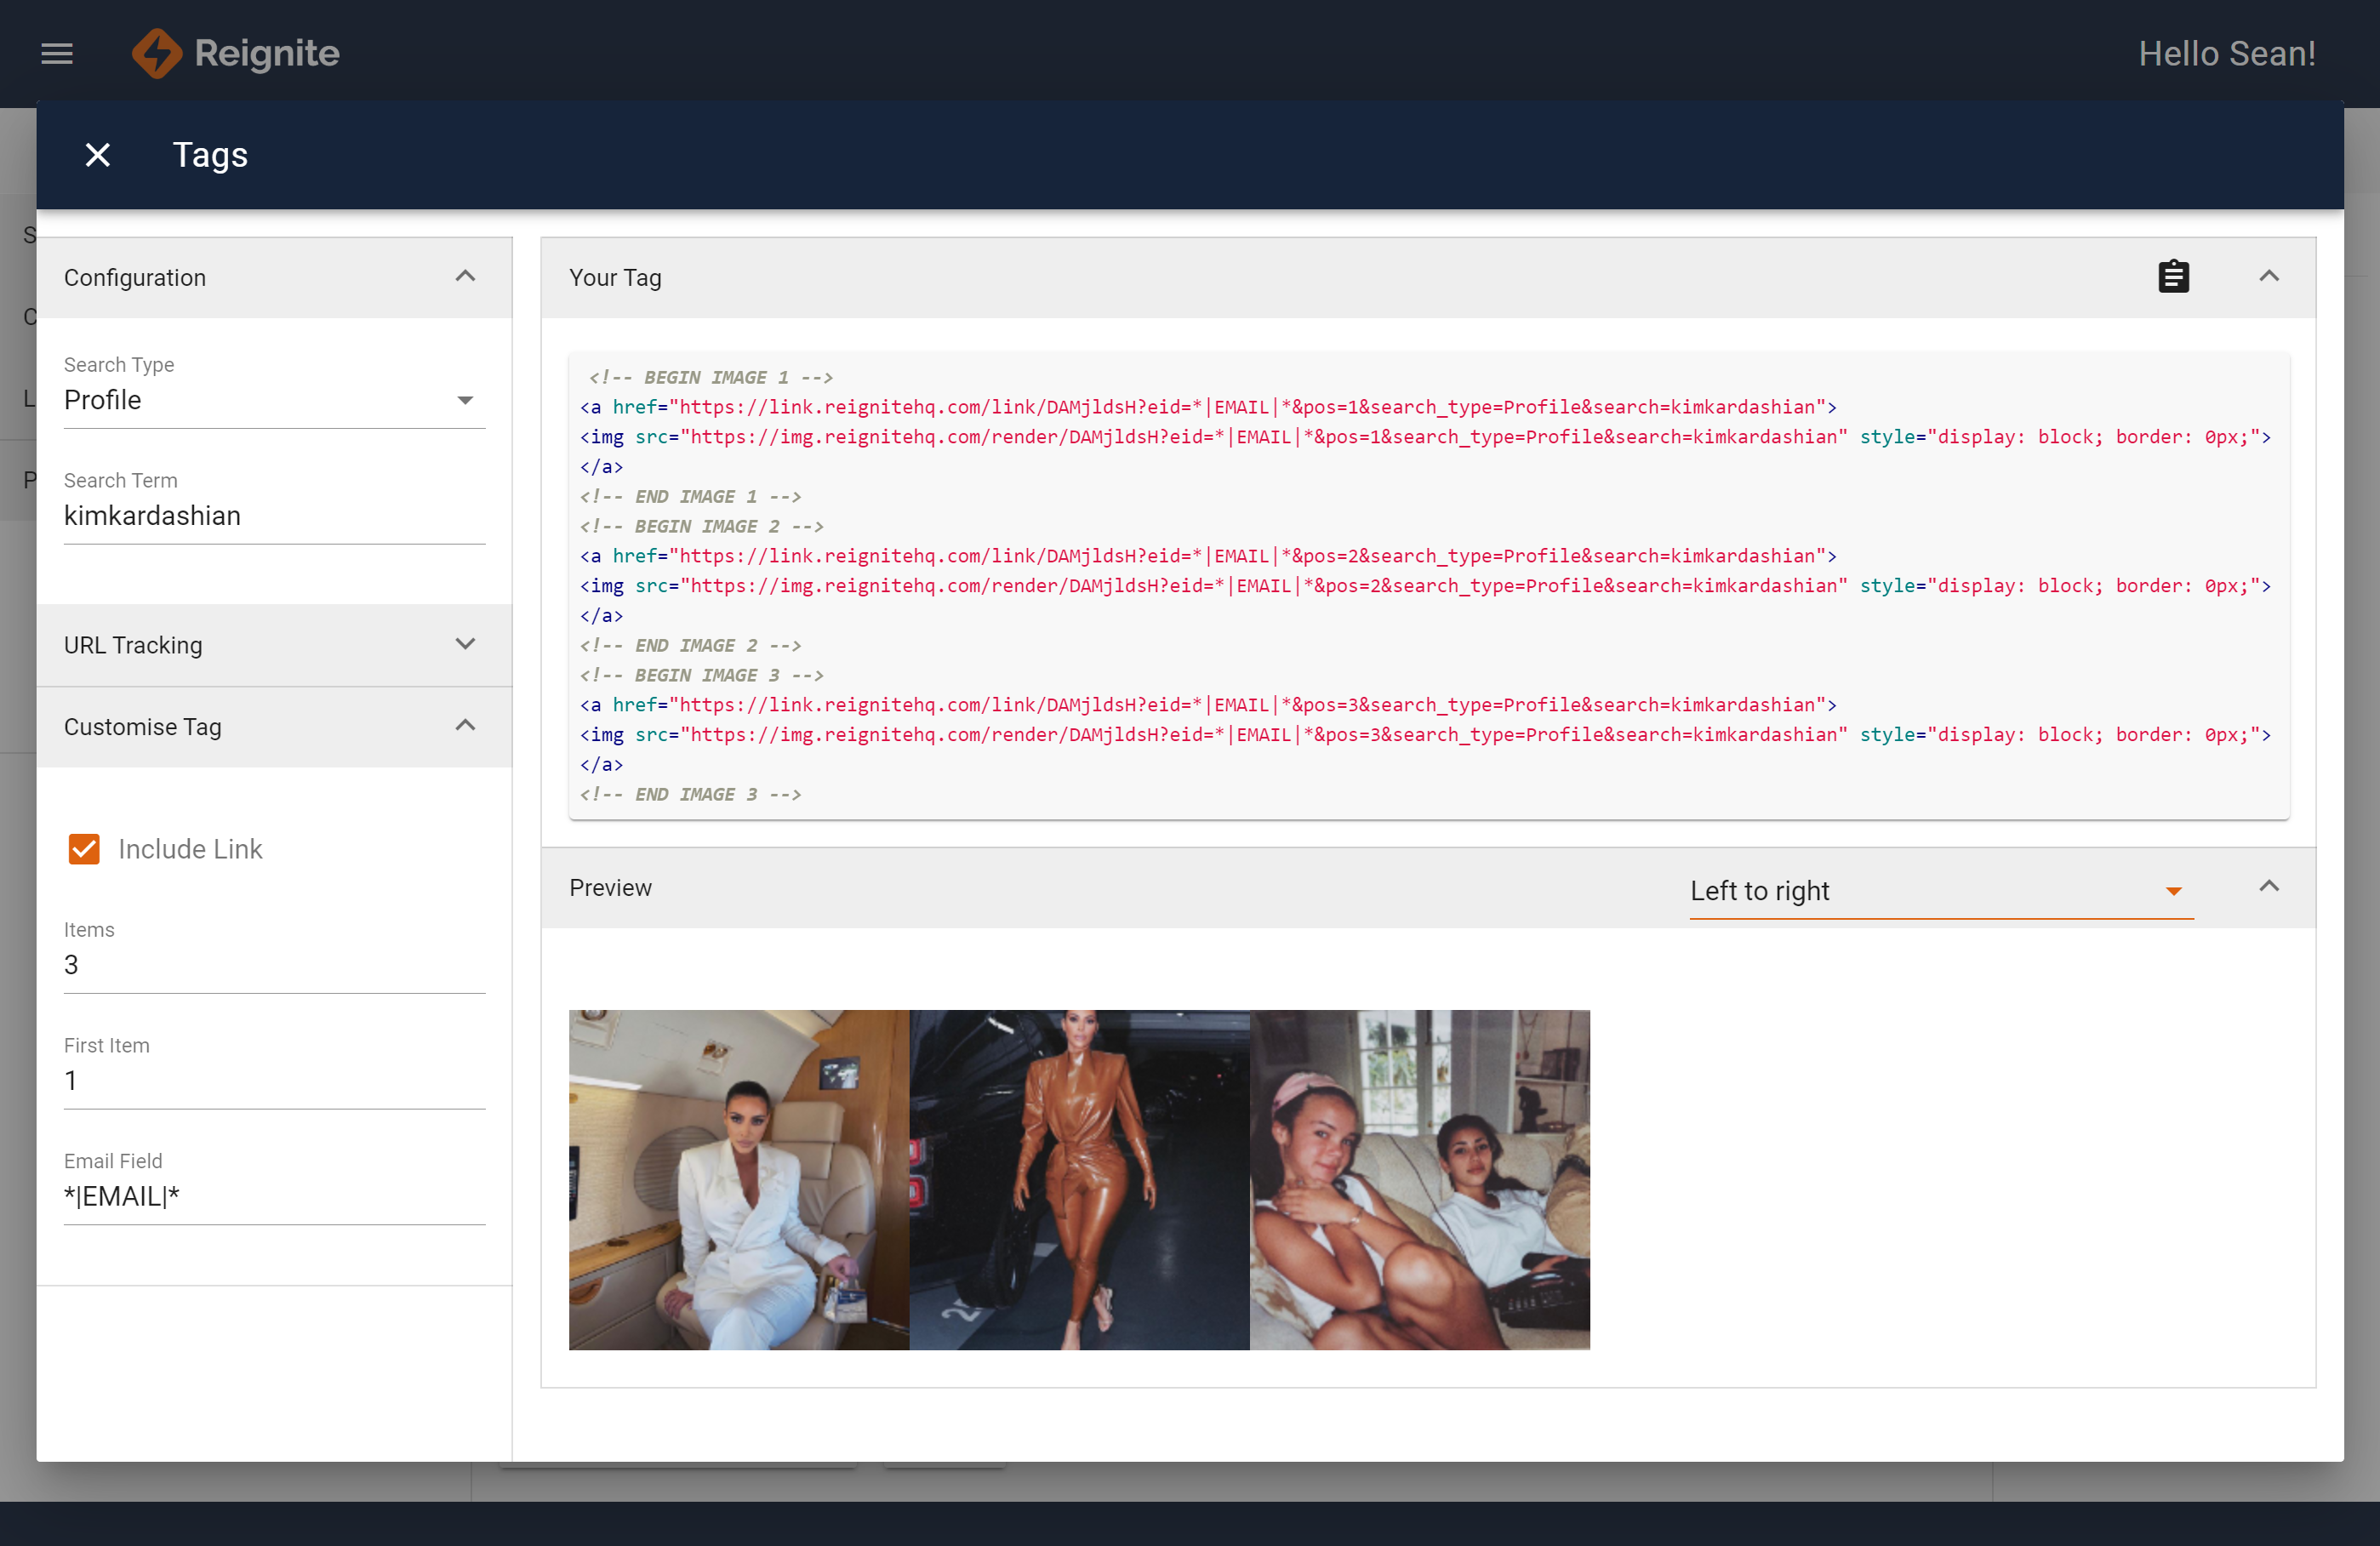Click the Hello Sean! greeting
This screenshot has width=2380, height=1546.
[2226, 53]
